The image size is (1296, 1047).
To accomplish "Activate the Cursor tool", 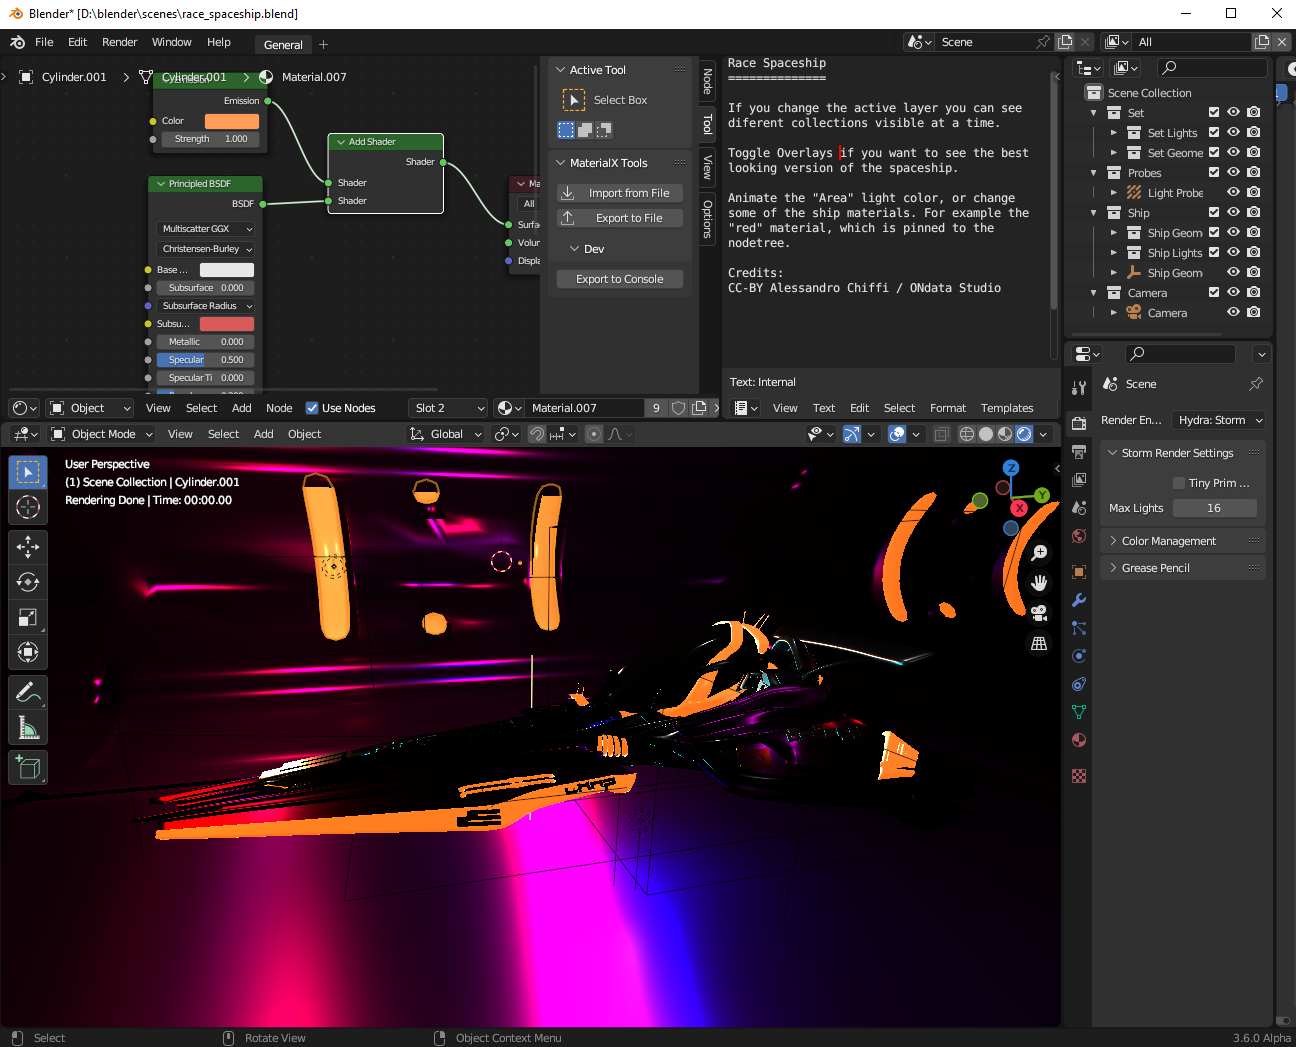I will 28,507.
